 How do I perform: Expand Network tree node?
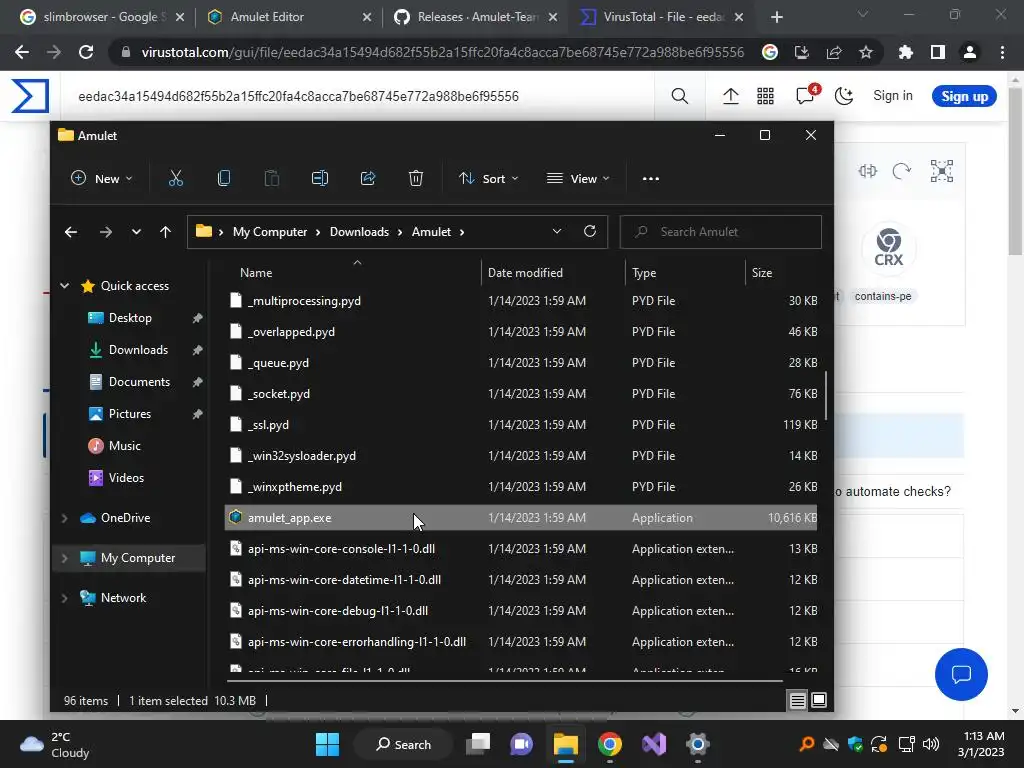(x=65, y=598)
